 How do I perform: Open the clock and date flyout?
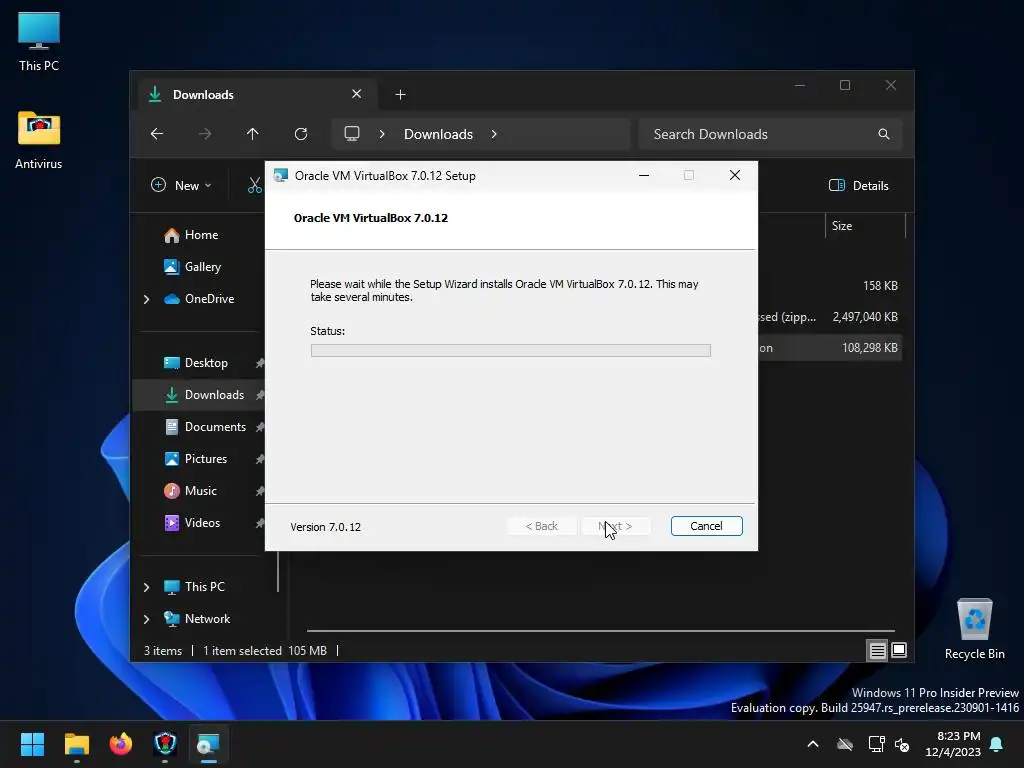pos(953,744)
